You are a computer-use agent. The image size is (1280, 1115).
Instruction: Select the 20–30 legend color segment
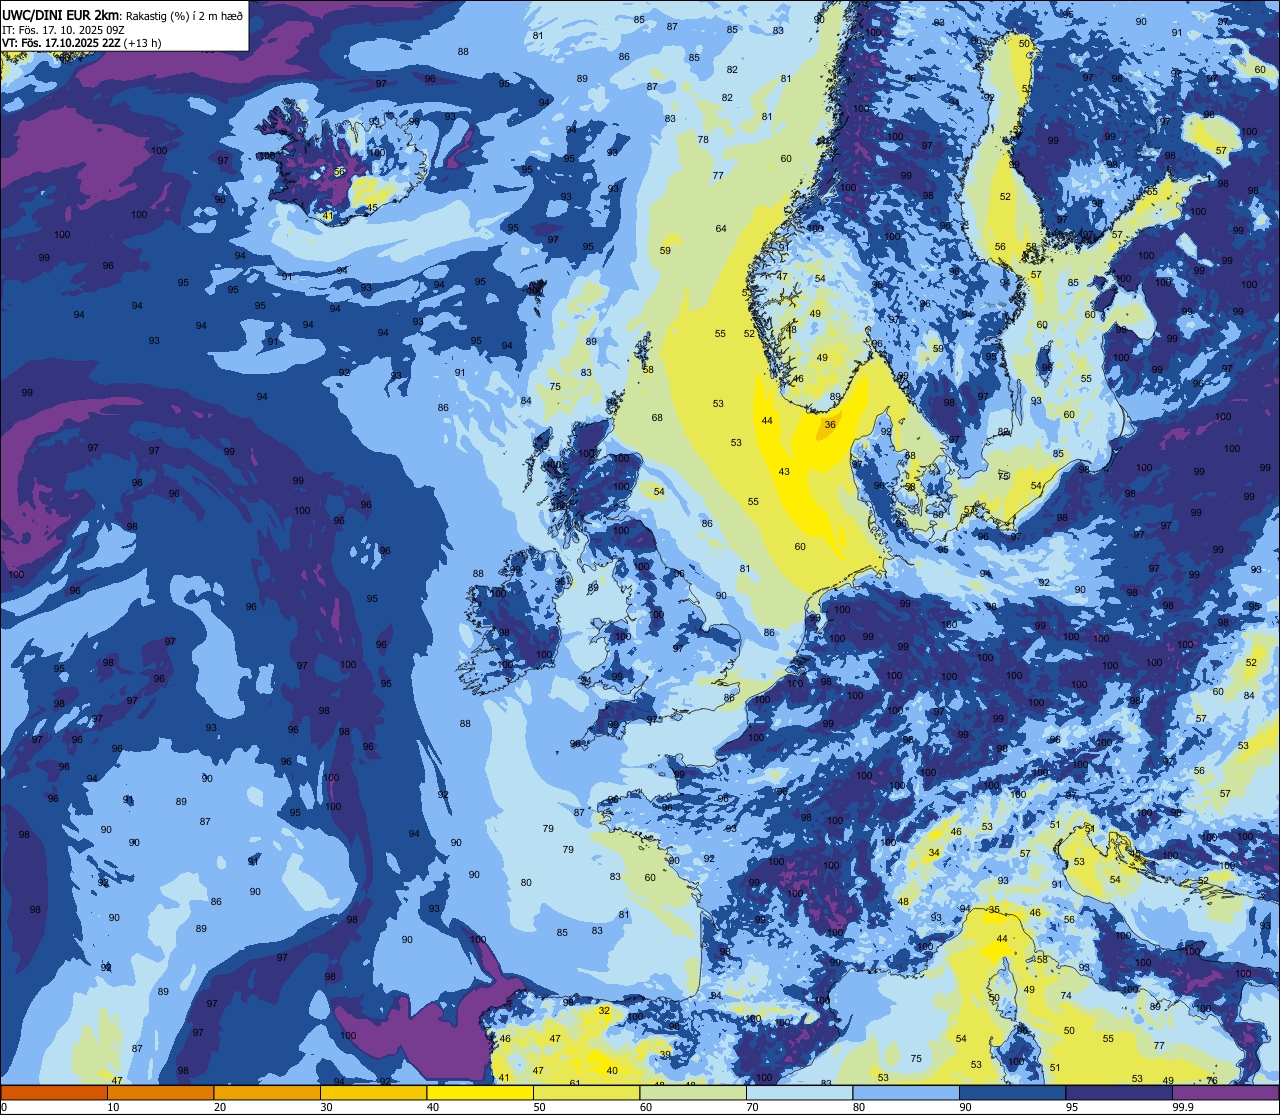[x=267, y=1093]
